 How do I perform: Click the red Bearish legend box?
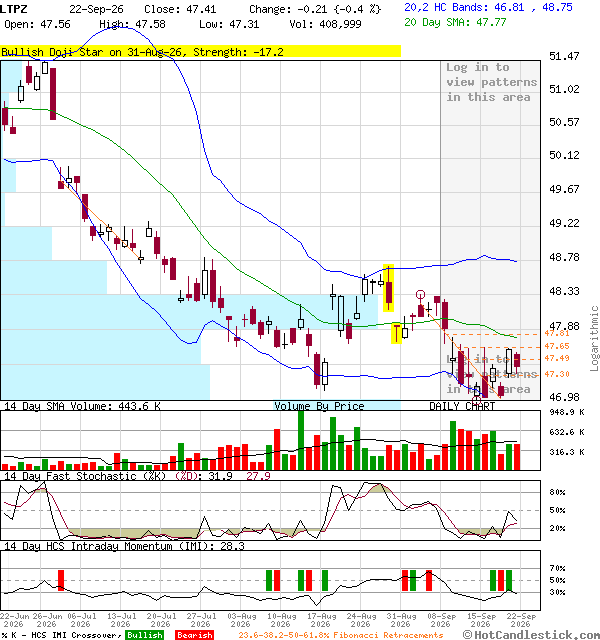[194, 635]
